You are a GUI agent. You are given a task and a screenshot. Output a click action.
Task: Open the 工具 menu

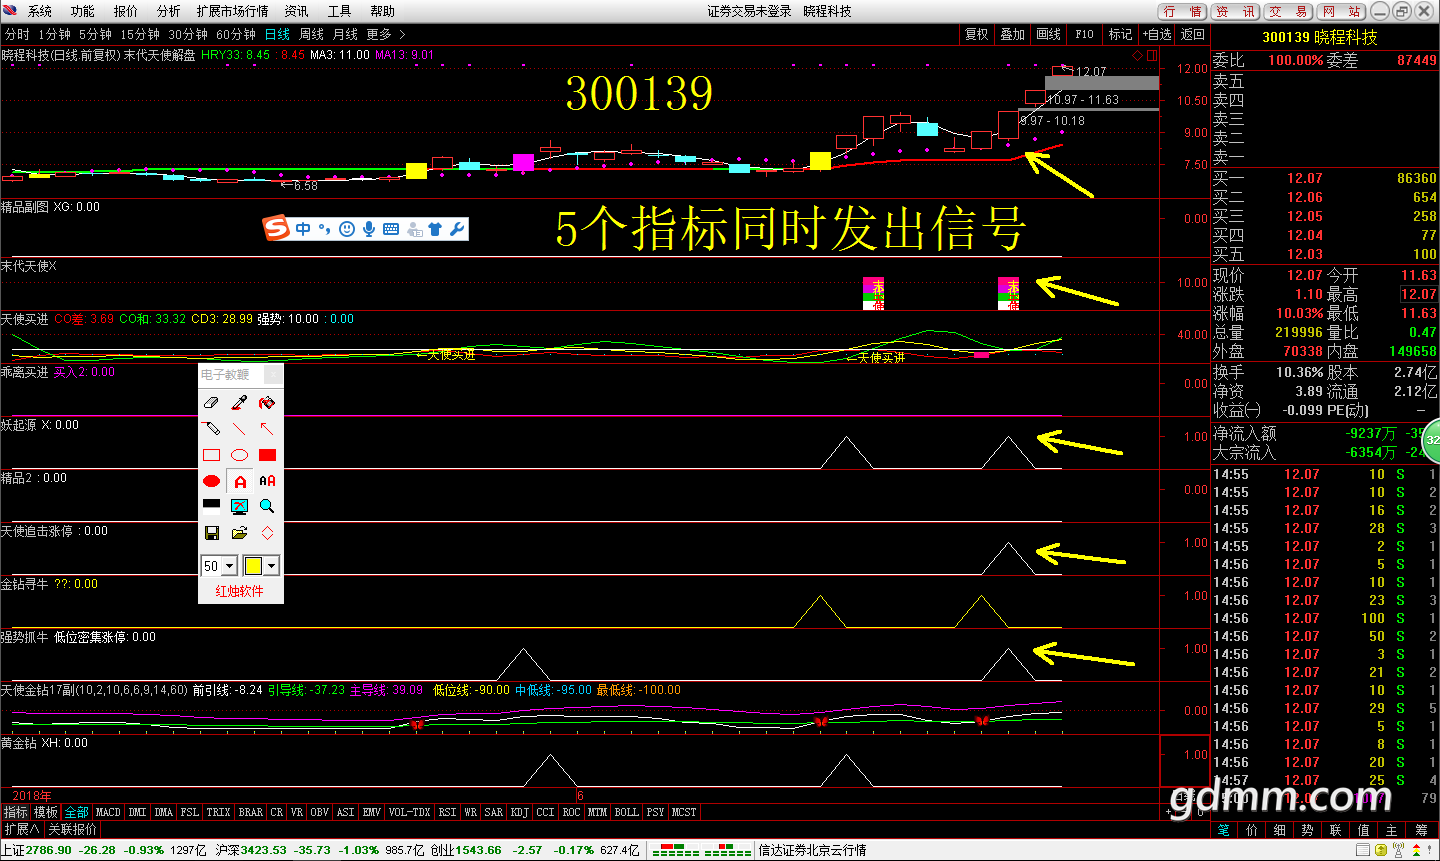point(339,11)
